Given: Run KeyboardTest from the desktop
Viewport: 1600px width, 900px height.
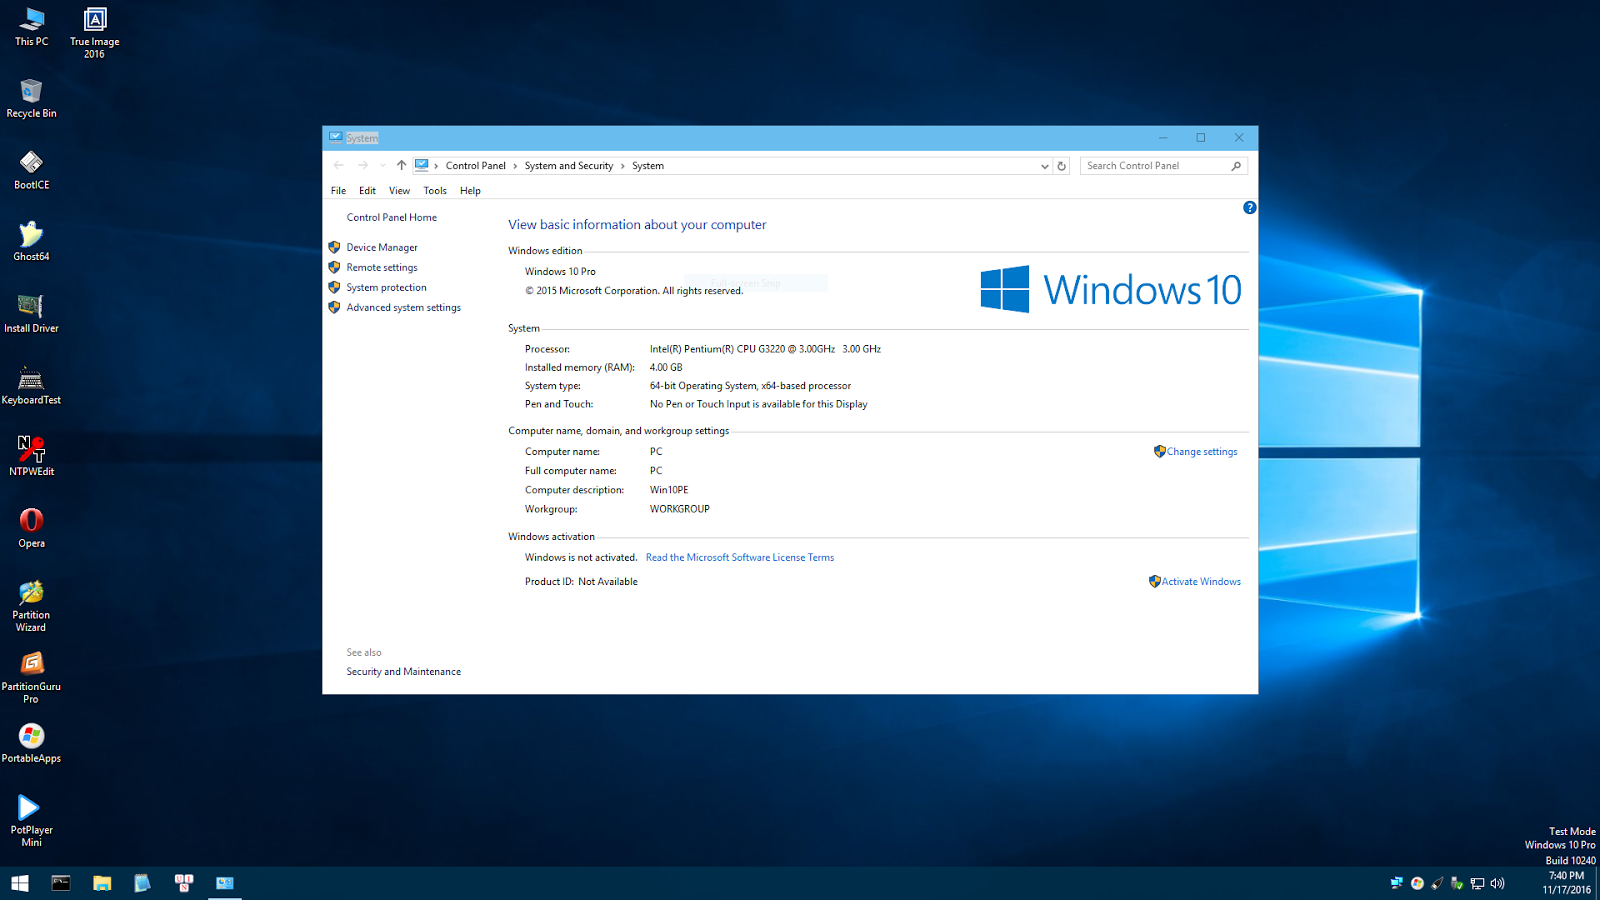Looking at the screenshot, I should [30, 379].
